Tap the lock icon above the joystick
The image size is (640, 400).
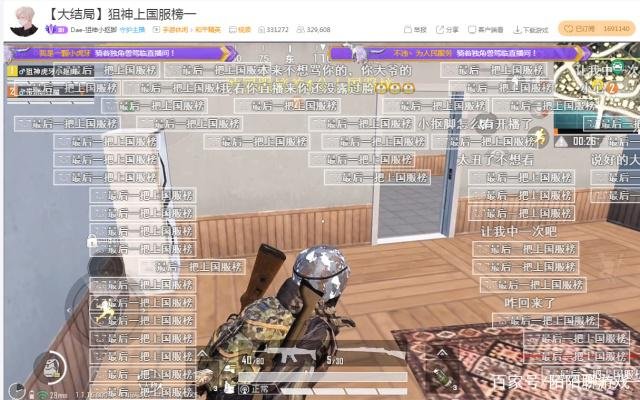92,241
